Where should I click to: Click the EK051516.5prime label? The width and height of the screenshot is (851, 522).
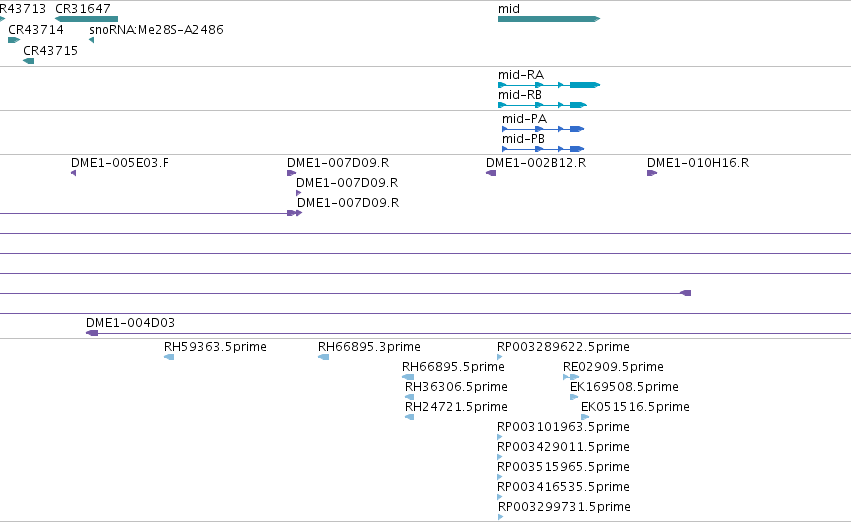click(635, 406)
